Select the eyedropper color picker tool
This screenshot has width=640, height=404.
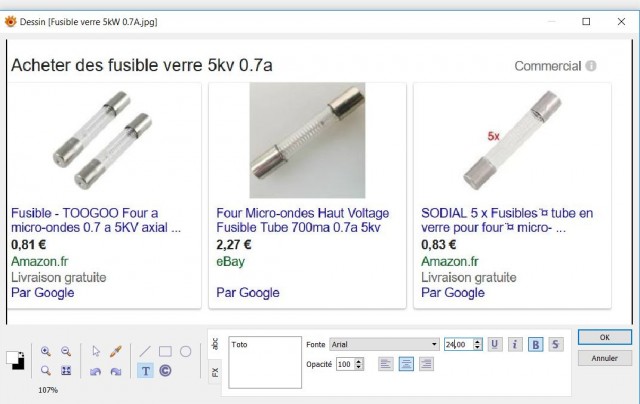[x=116, y=351]
